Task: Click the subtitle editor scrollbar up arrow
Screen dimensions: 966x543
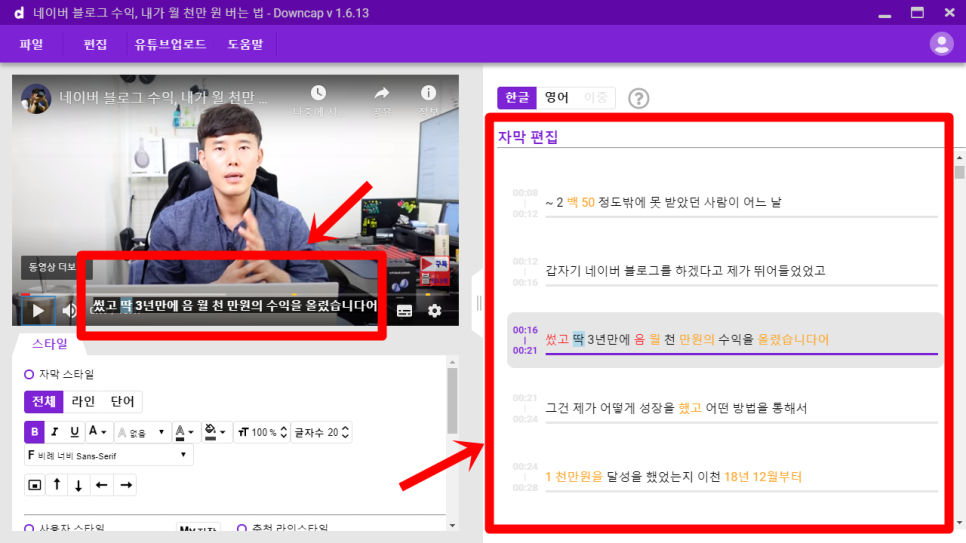Action: tap(959, 158)
